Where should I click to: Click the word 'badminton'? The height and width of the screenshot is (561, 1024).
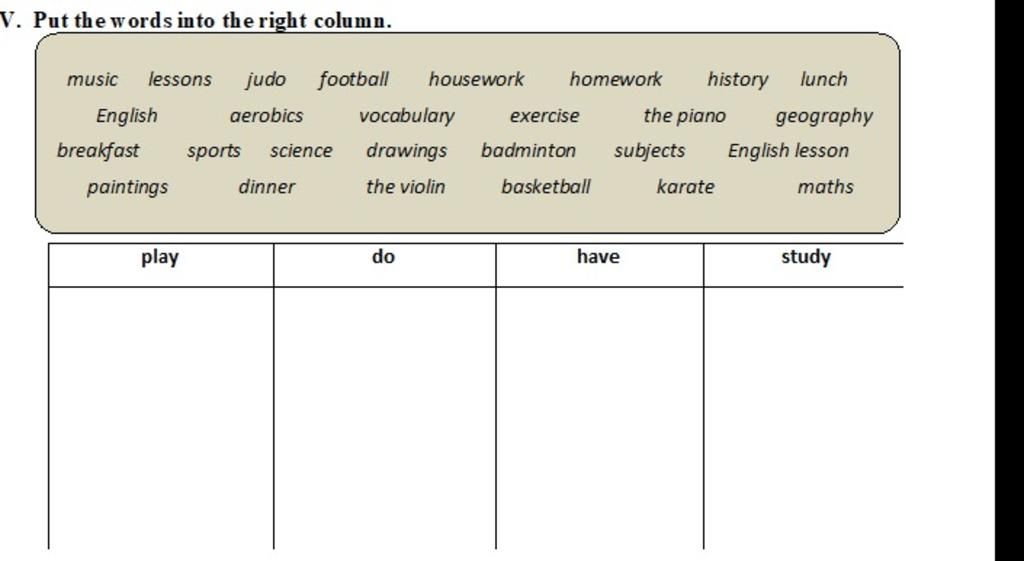[x=528, y=151]
